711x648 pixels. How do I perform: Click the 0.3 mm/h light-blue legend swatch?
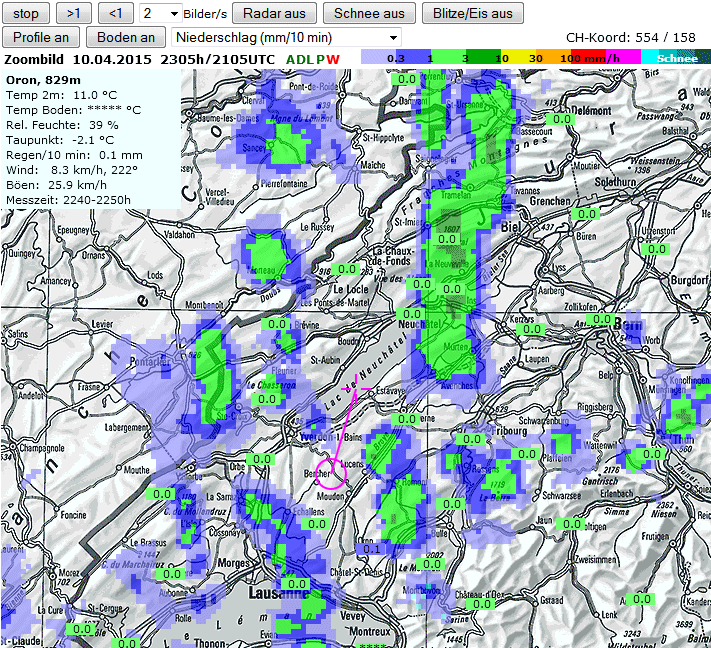(x=379, y=57)
